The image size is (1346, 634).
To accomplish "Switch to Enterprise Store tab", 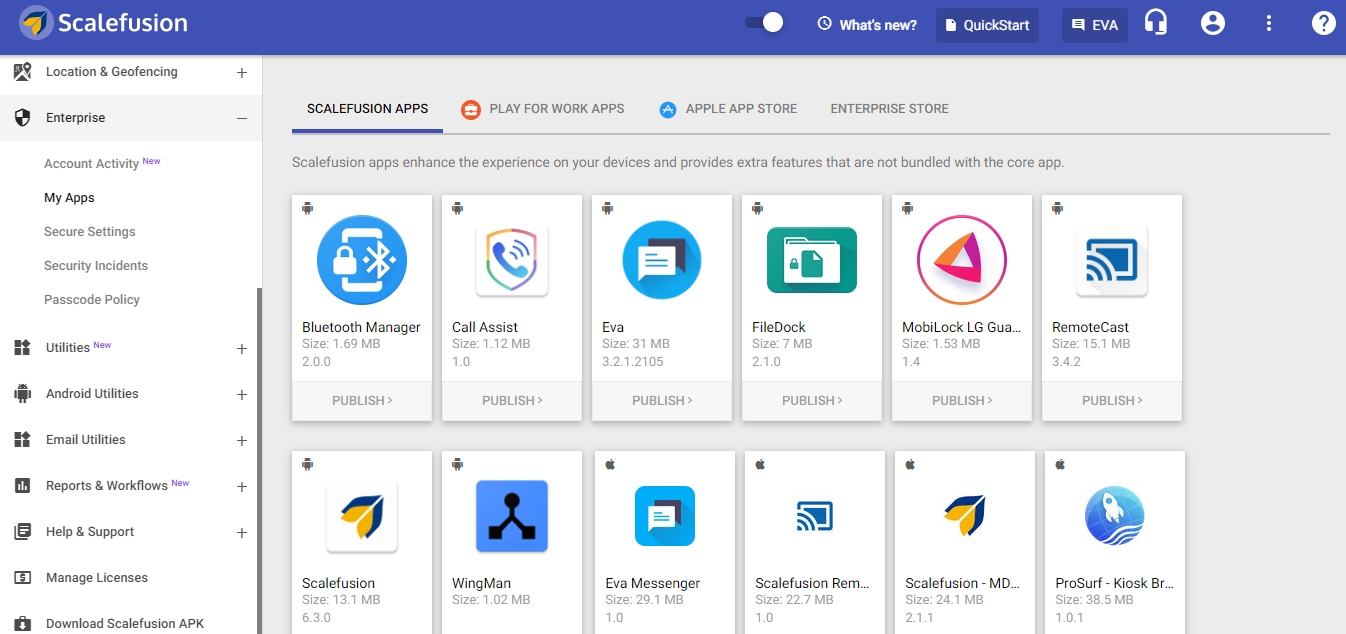I will 890,109.
